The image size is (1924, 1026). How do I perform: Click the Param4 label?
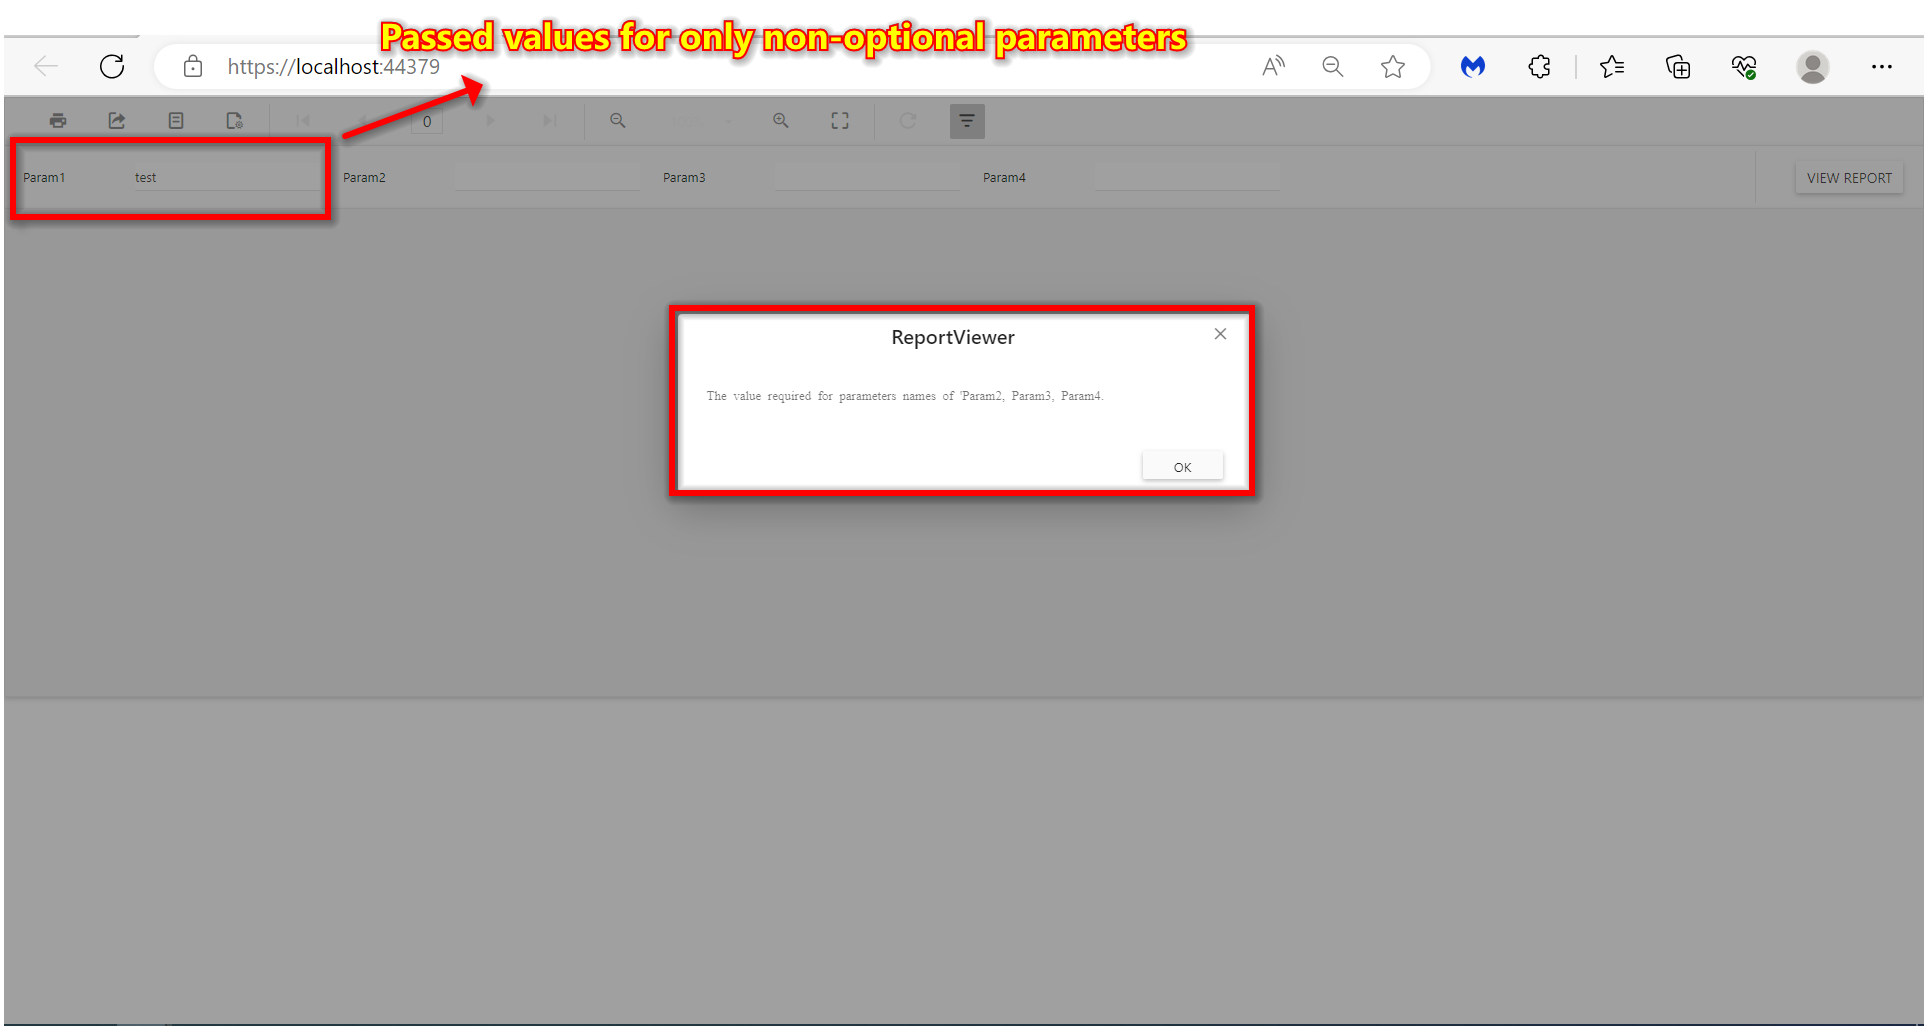pyautogui.click(x=1004, y=178)
